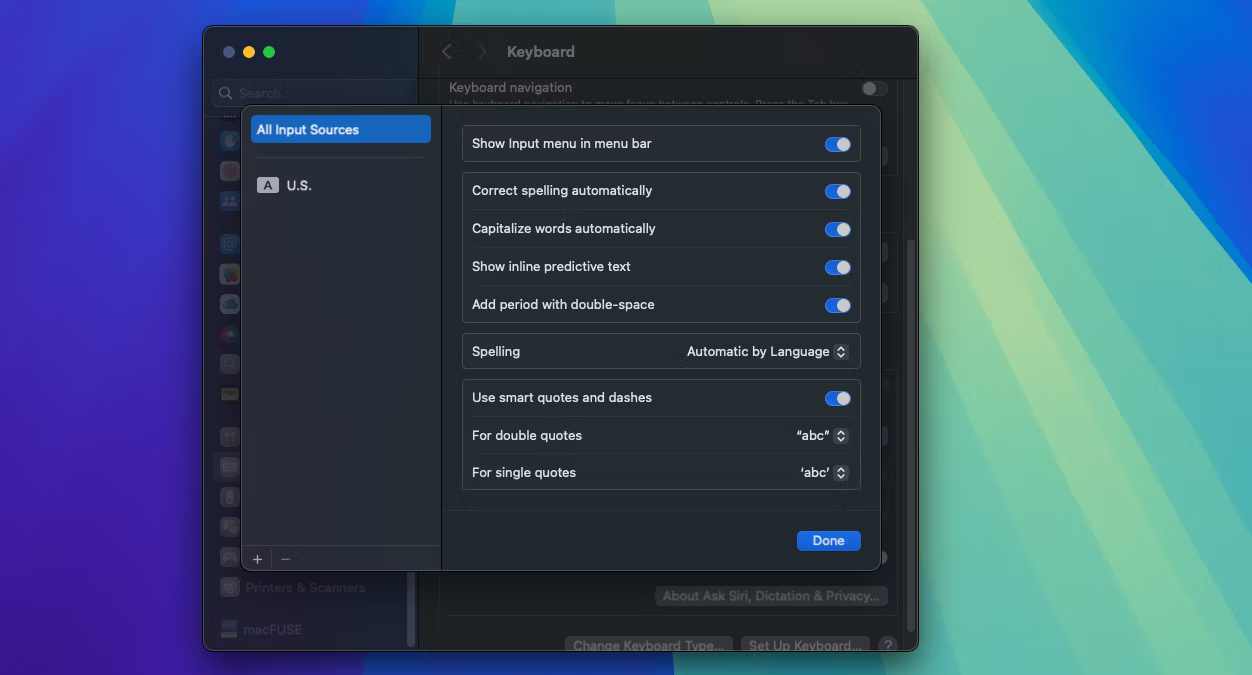Toggle Capitalize words automatically off
The image size is (1252, 675).
[x=837, y=229]
